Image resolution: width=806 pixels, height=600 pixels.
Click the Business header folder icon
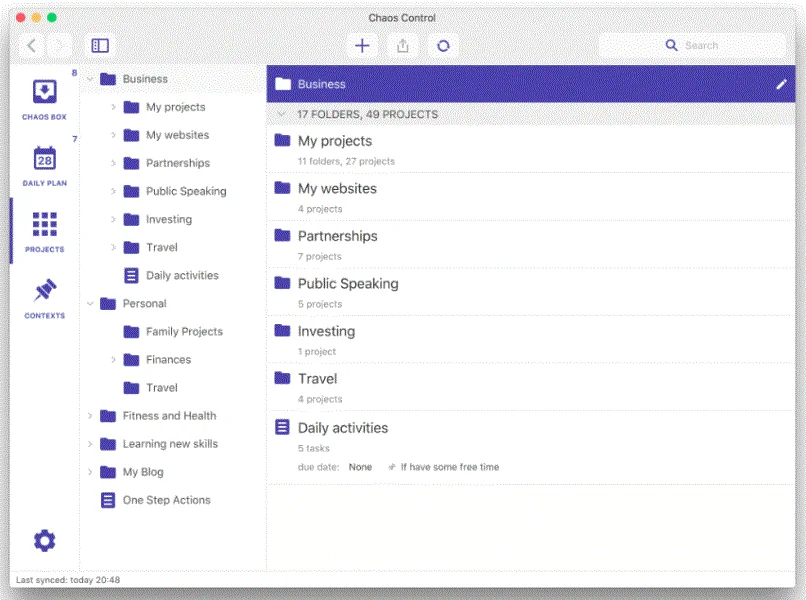click(x=283, y=84)
